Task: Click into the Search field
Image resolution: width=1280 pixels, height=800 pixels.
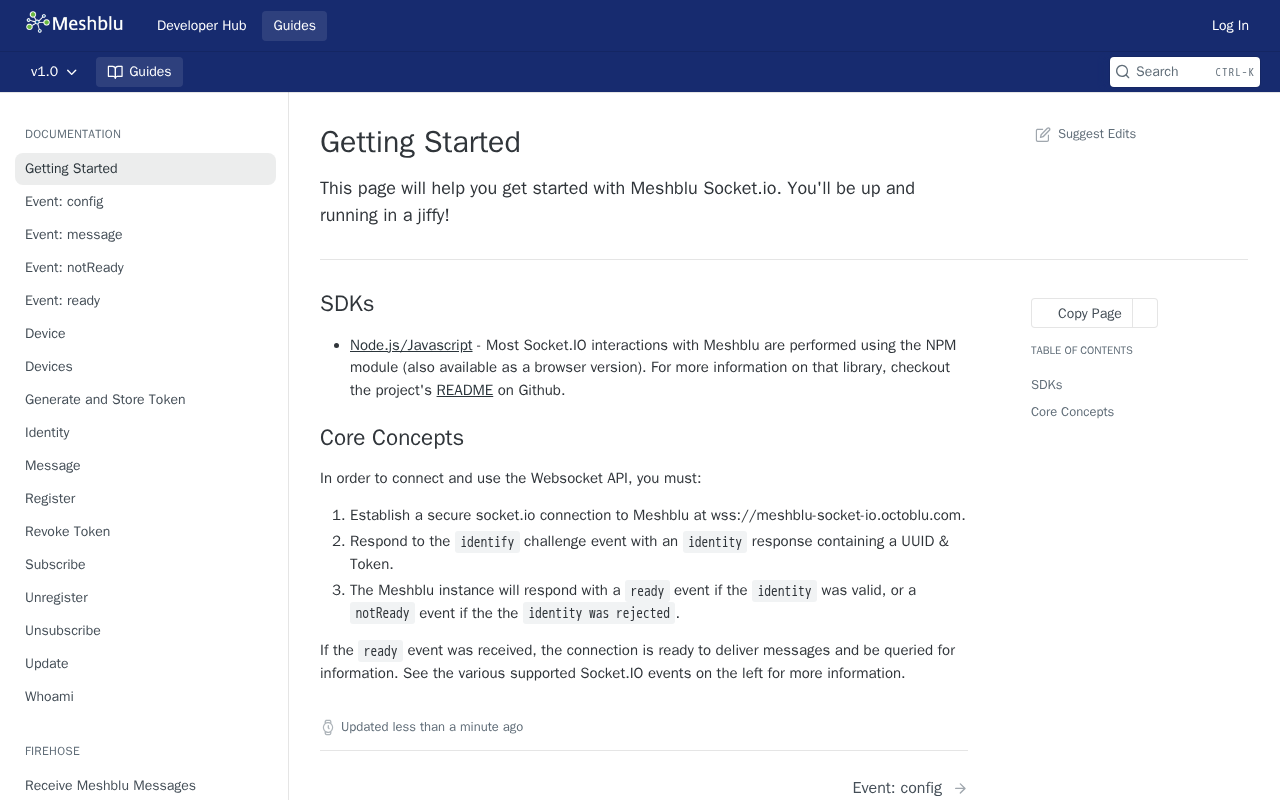Action: point(1185,72)
